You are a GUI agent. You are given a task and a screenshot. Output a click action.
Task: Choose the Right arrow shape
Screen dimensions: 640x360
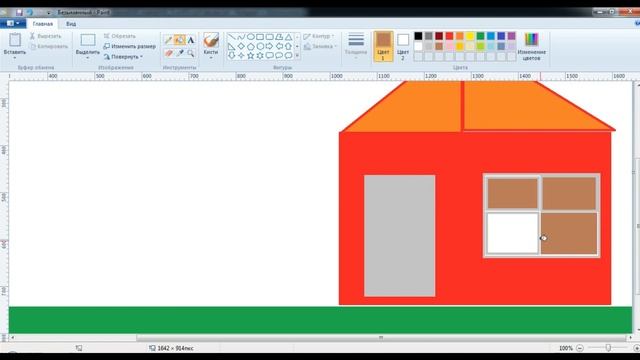point(269,46)
